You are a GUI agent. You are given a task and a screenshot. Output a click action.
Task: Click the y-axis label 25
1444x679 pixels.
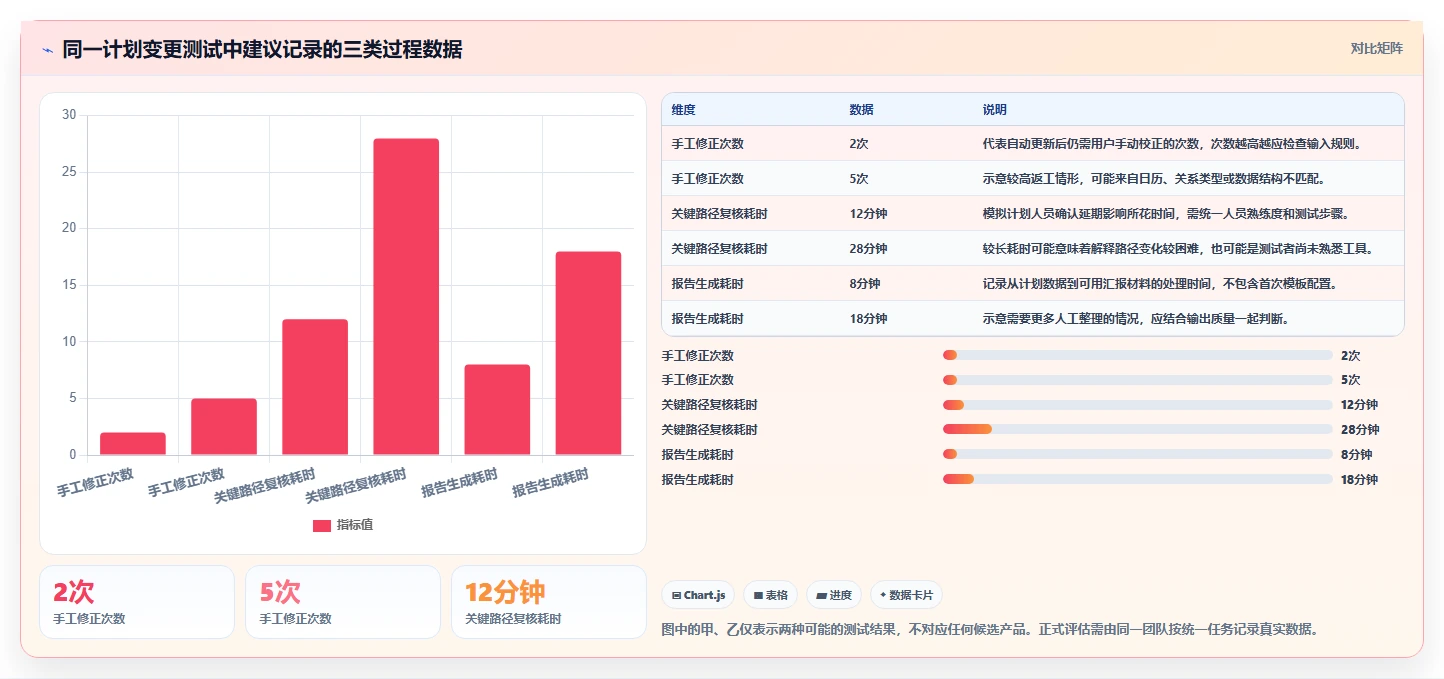click(x=69, y=172)
